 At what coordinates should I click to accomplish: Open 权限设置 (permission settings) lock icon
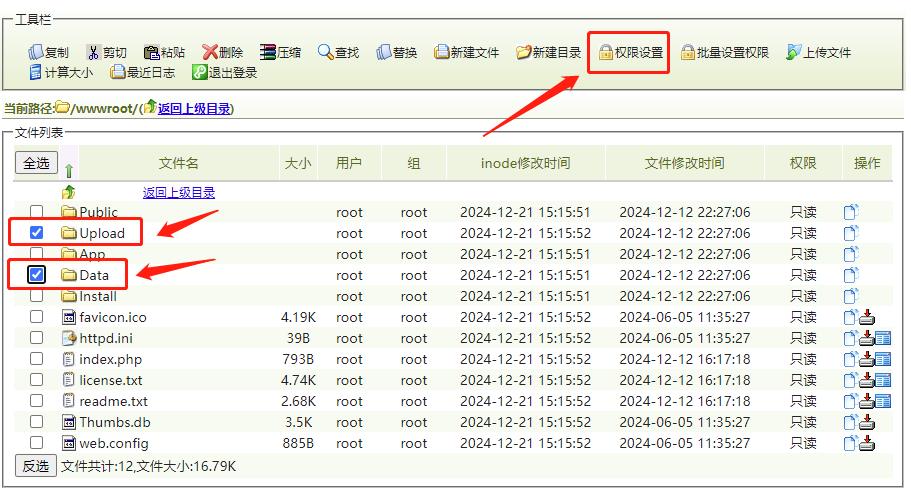(606, 52)
